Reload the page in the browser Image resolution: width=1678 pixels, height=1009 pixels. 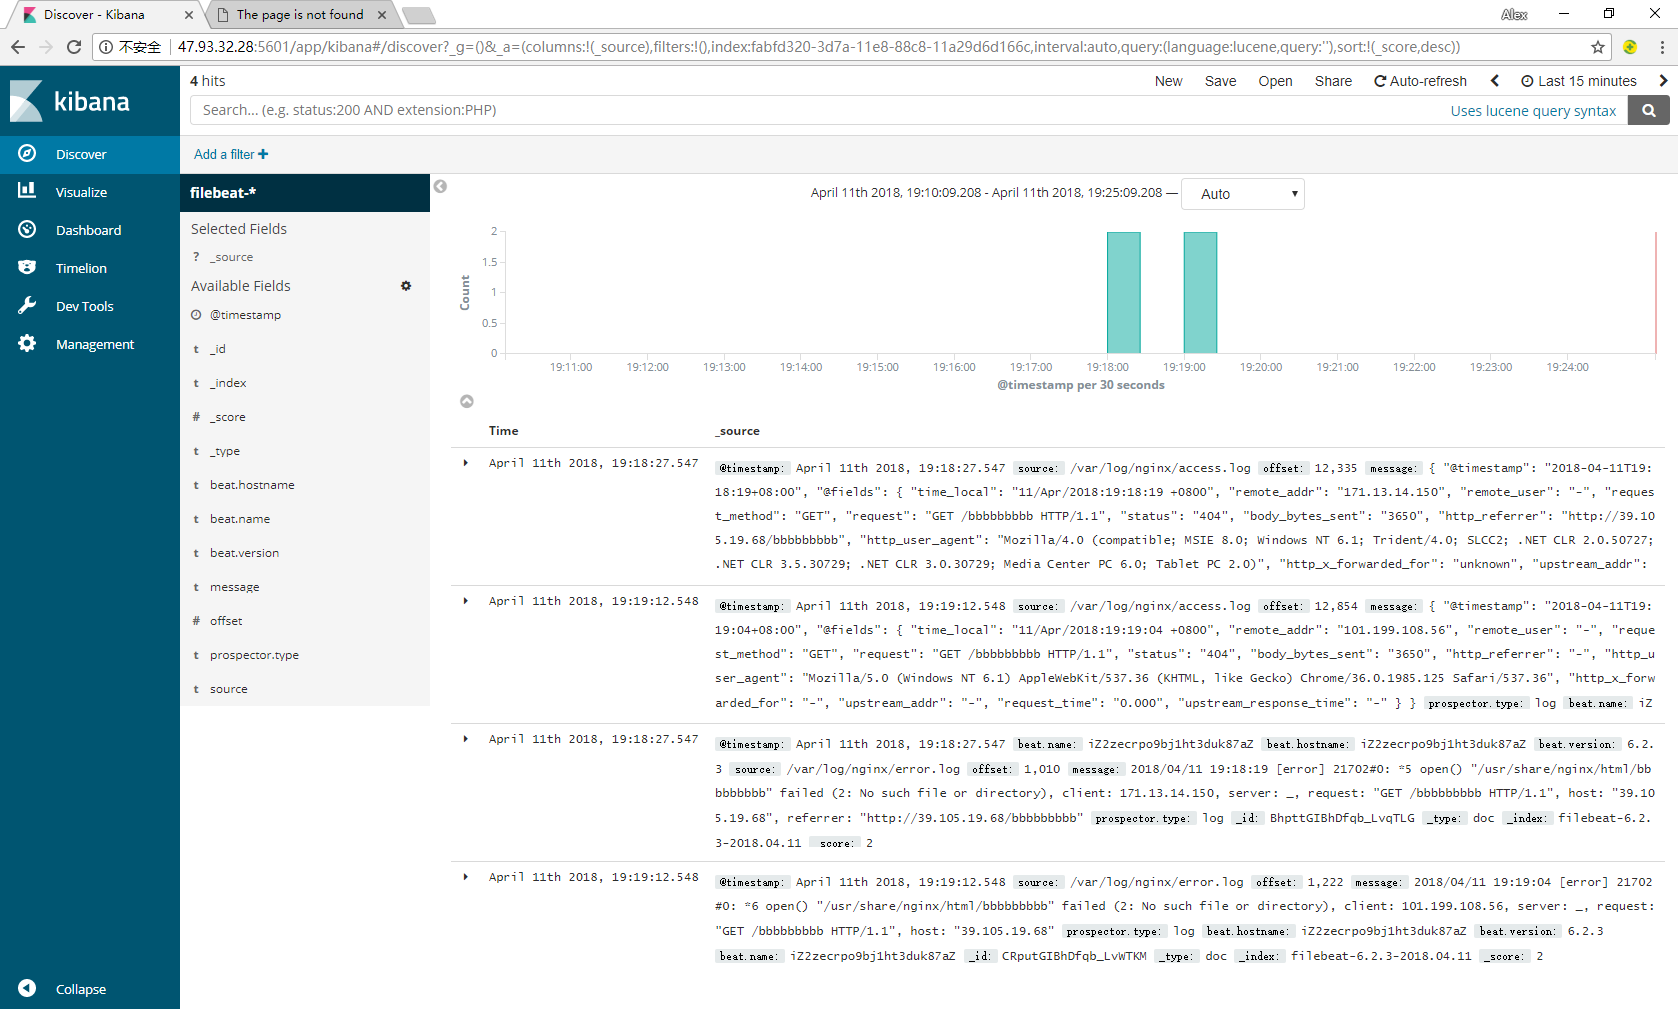click(74, 47)
